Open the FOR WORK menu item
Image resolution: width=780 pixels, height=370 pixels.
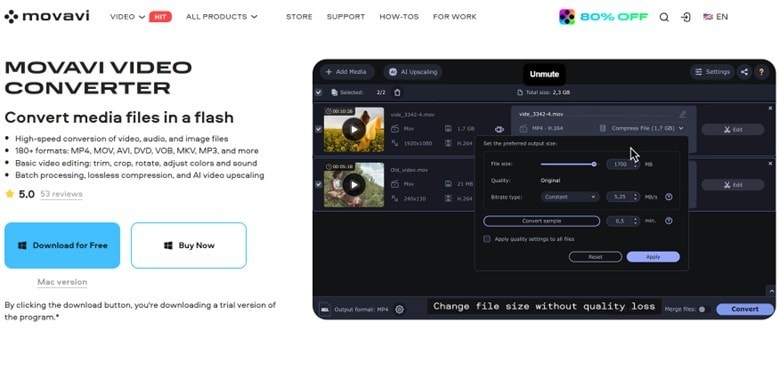pyautogui.click(x=455, y=16)
